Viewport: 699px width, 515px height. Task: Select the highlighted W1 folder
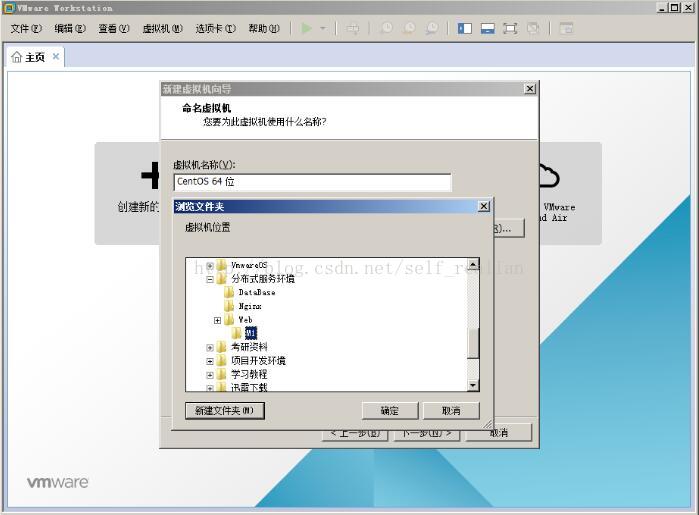251,333
